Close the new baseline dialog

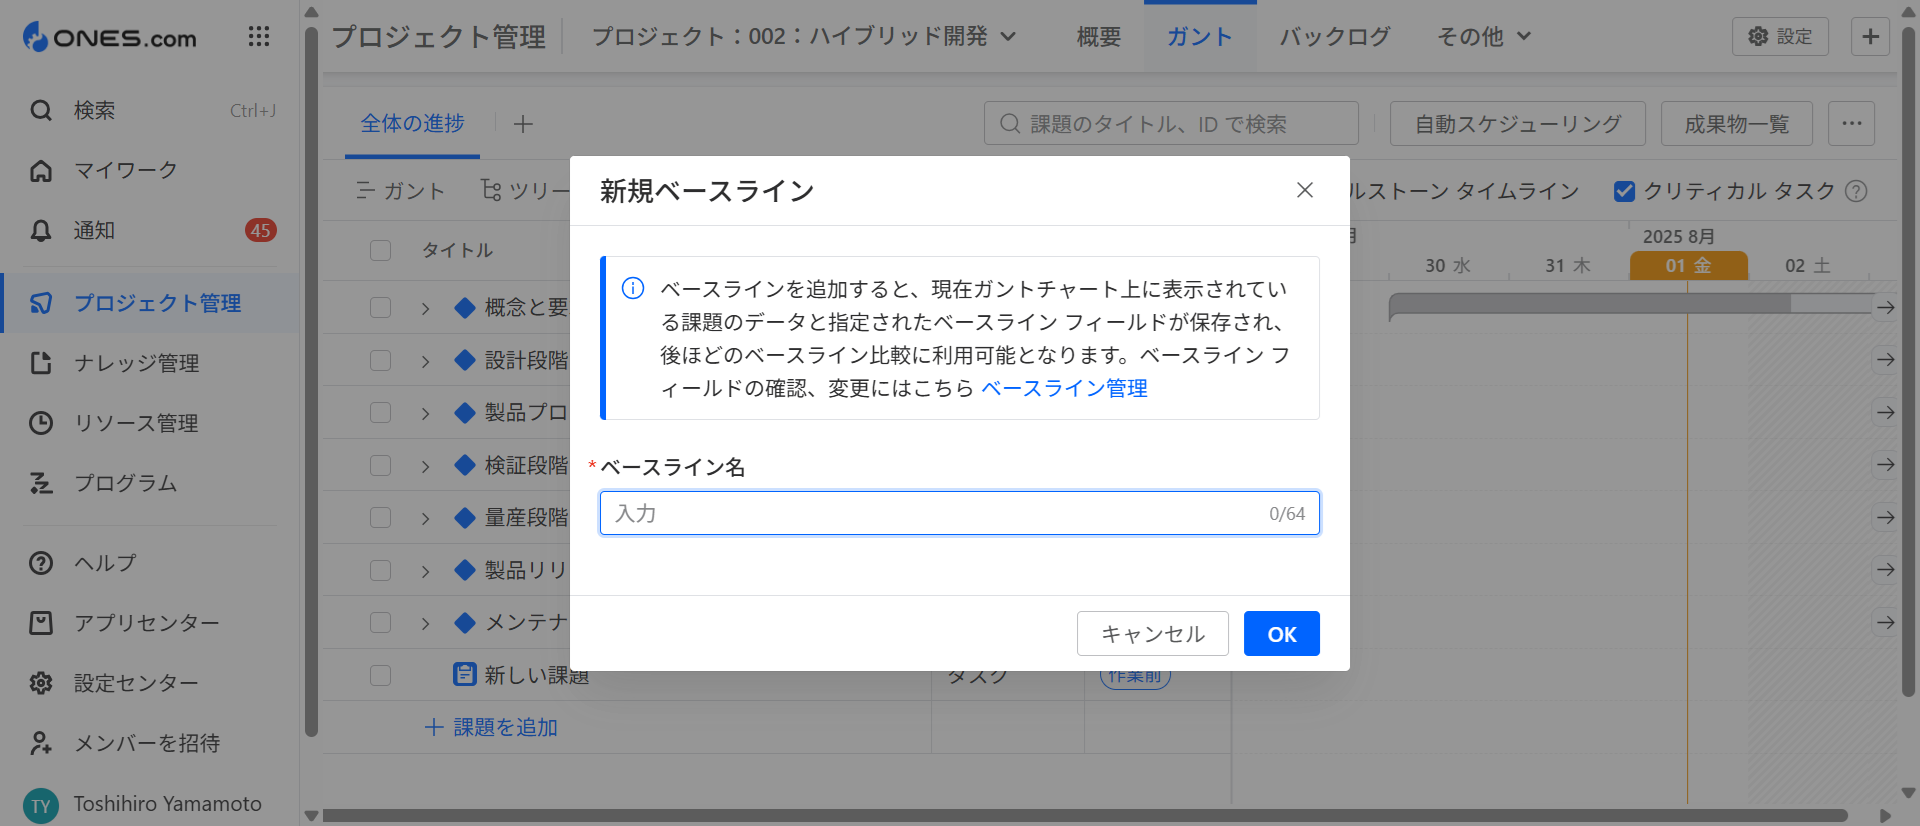[1305, 190]
